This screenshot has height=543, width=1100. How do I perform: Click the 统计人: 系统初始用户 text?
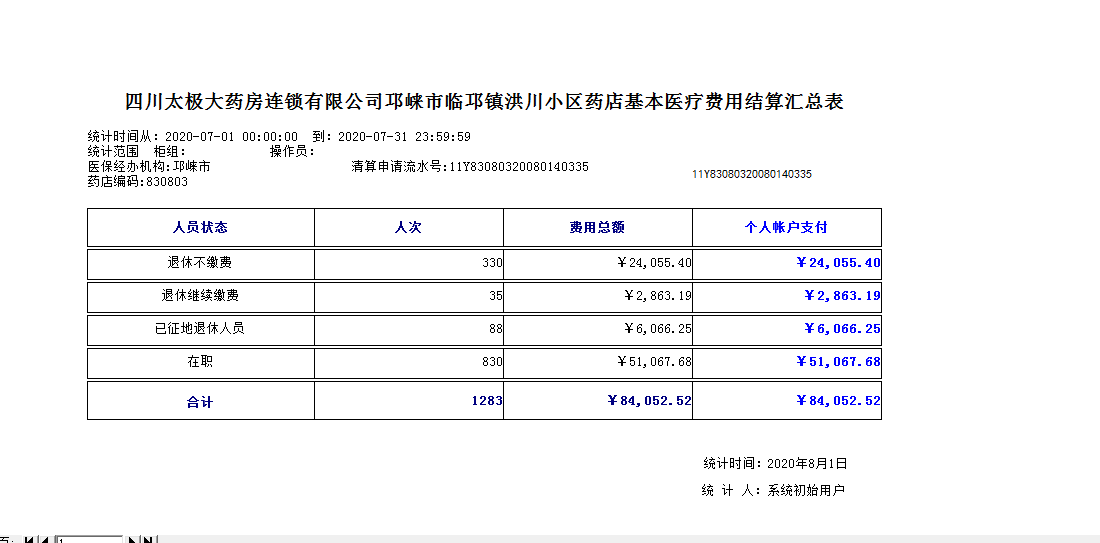pos(773,490)
